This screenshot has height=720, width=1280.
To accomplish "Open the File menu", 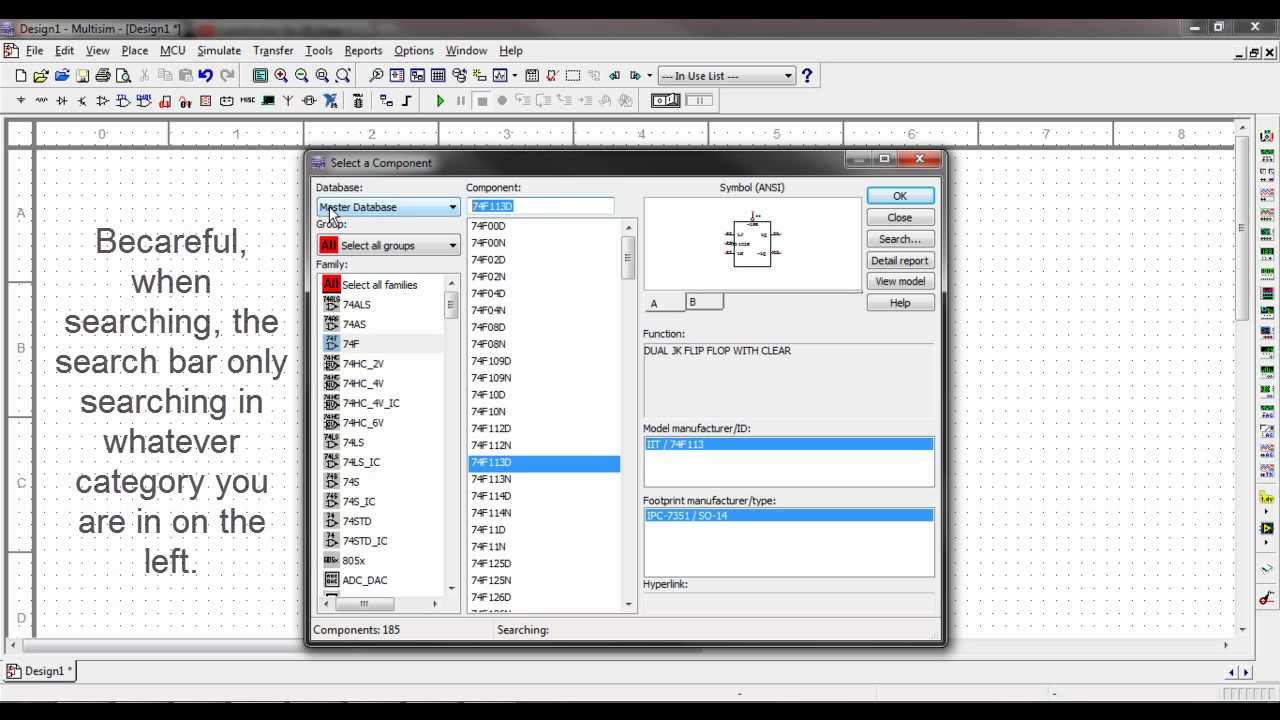I will pos(34,50).
